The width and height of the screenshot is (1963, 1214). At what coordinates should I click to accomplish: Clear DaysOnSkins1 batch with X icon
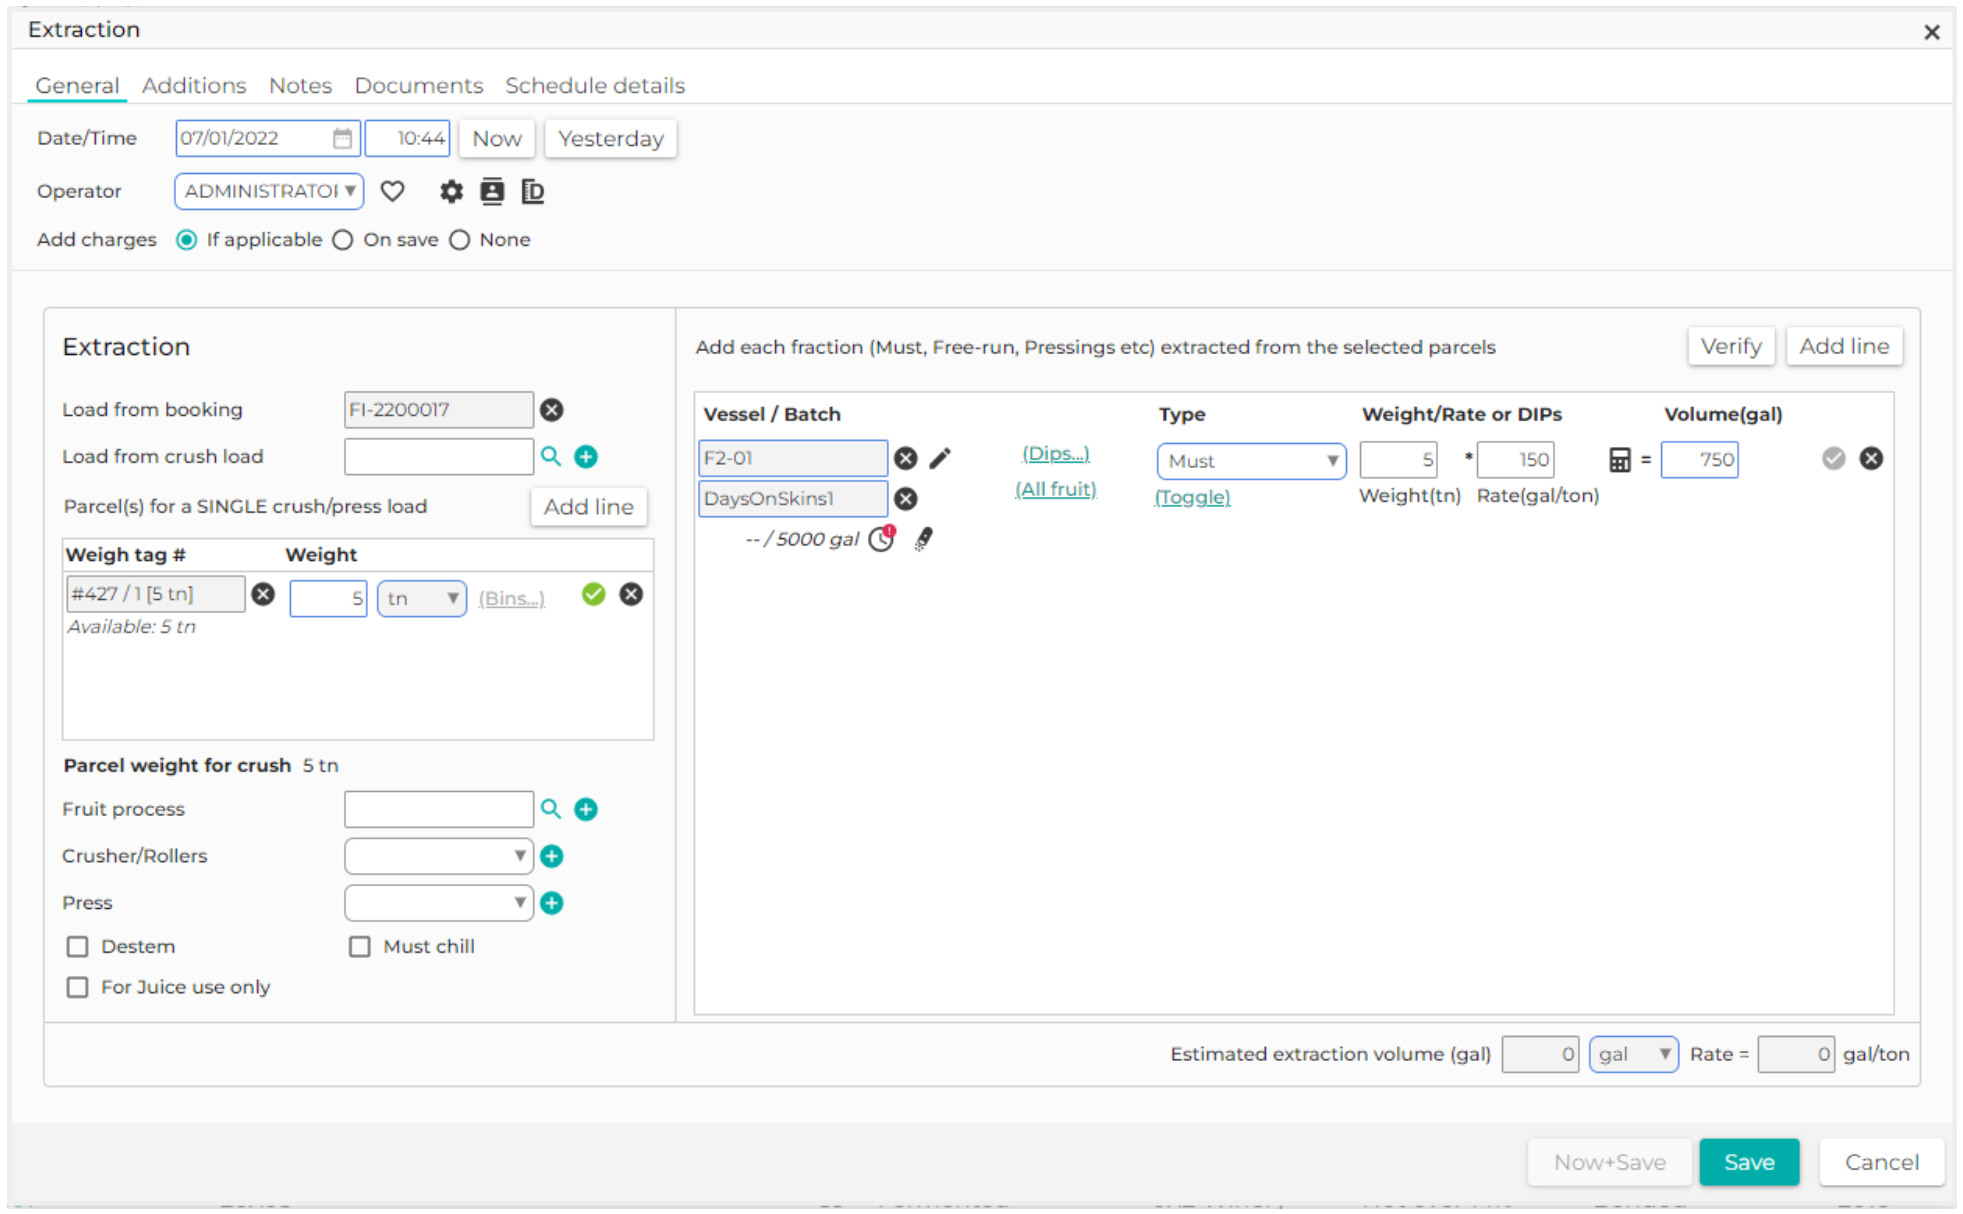click(906, 498)
